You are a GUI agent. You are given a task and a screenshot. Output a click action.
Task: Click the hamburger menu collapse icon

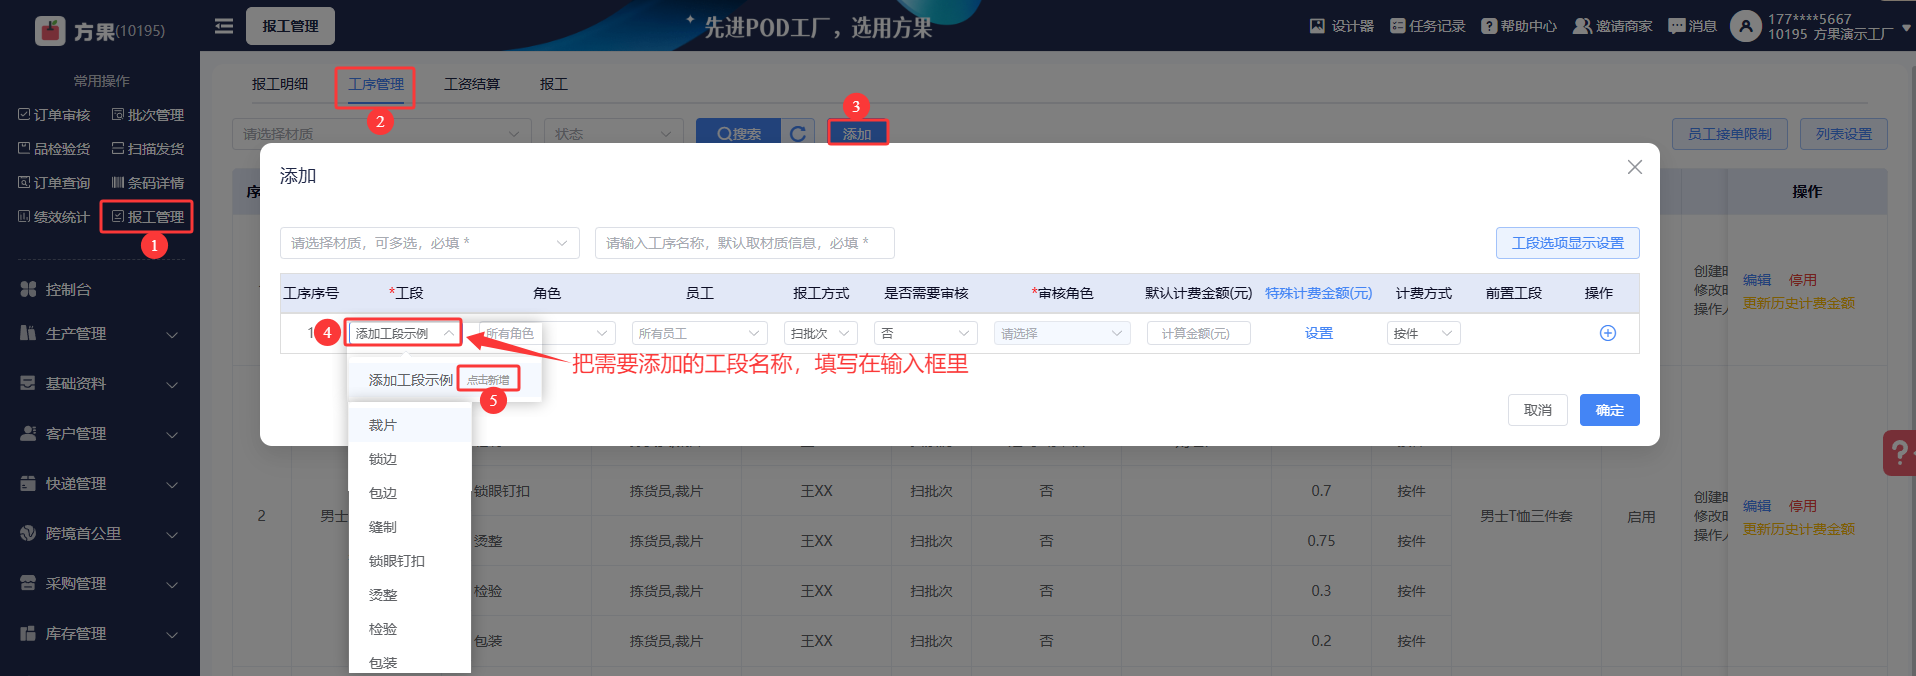224,26
